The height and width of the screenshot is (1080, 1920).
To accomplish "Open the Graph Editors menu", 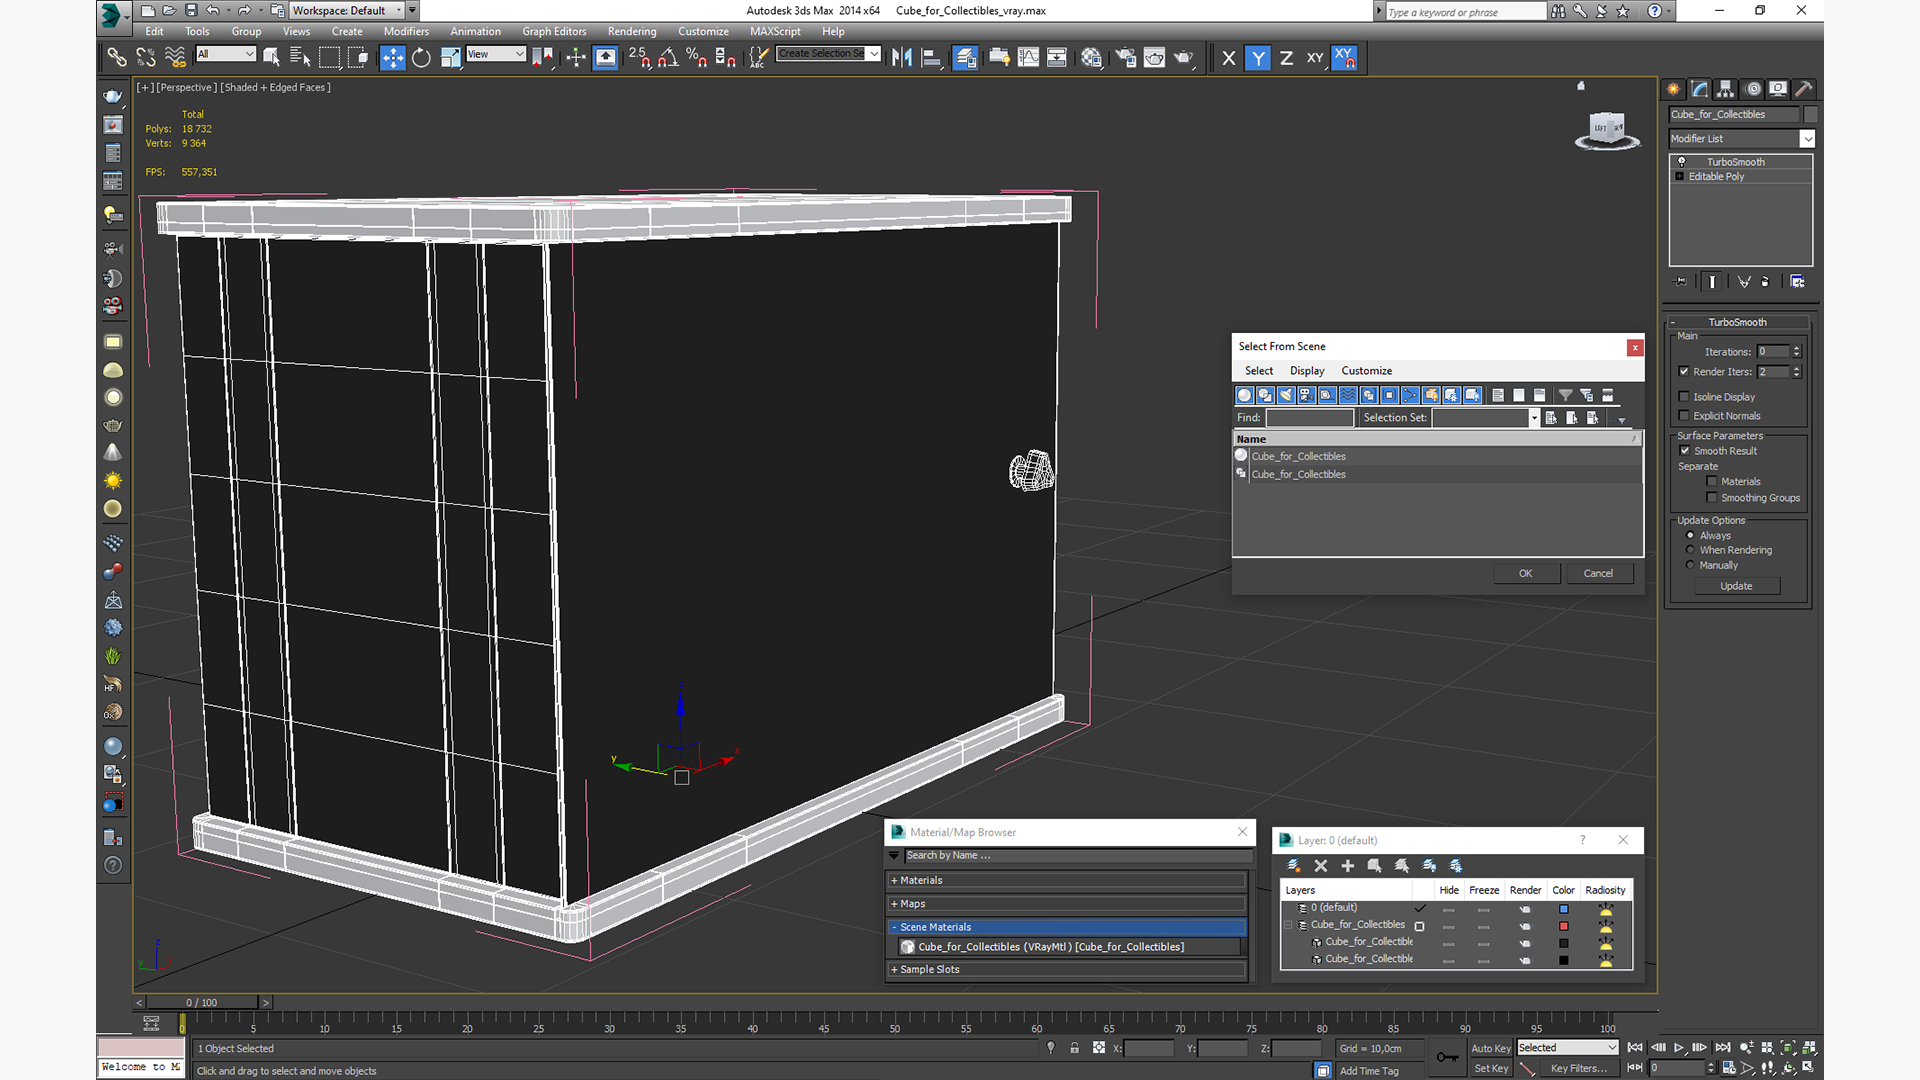I will [554, 31].
